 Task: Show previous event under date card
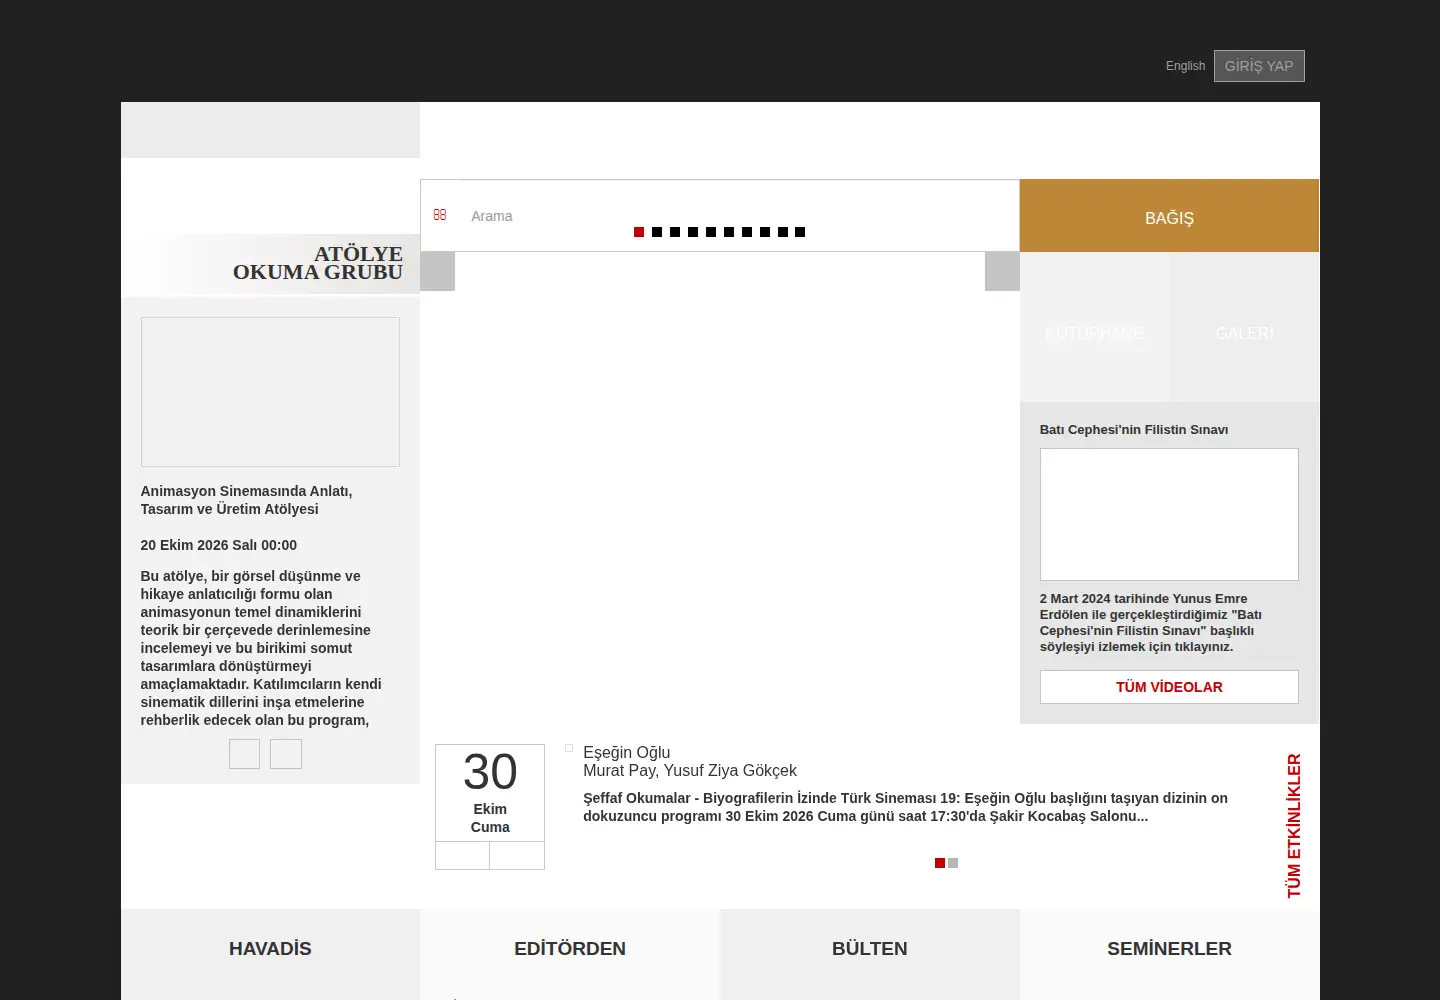point(462,856)
